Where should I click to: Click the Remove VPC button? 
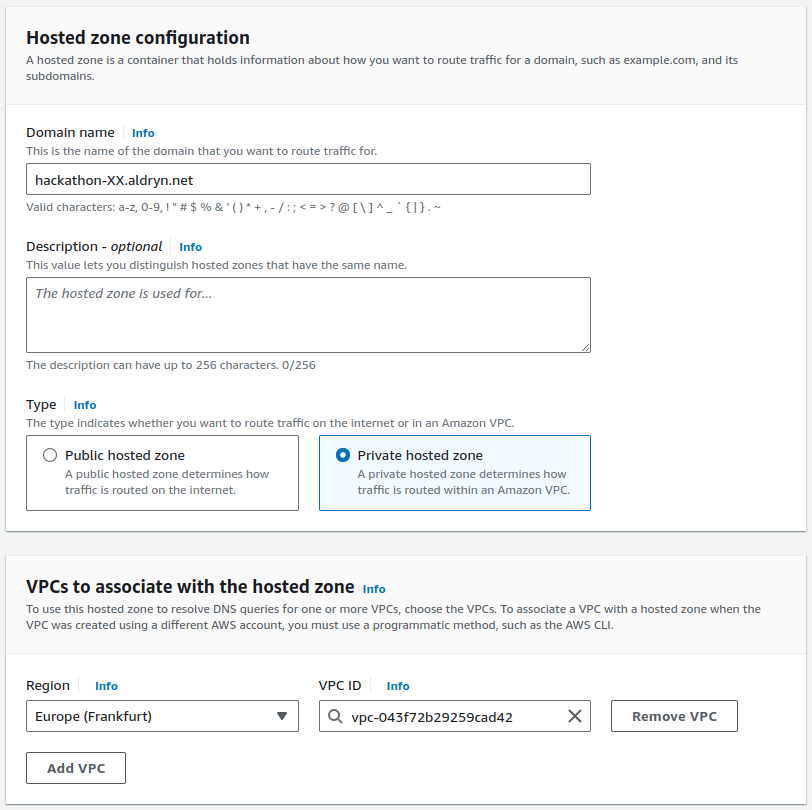[x=674, y=716]
